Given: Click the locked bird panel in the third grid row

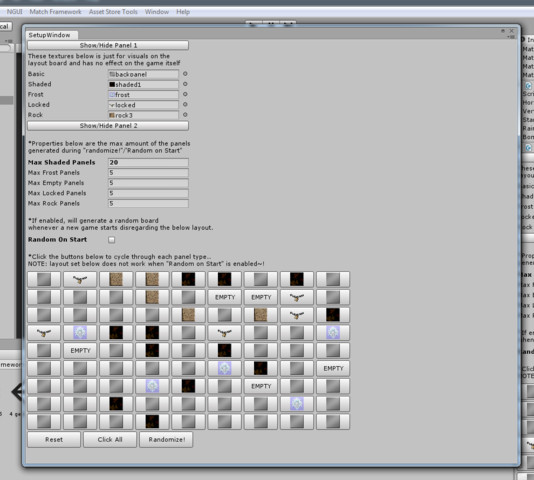Looking at the screenshot, I should click(x=297, y=315).
